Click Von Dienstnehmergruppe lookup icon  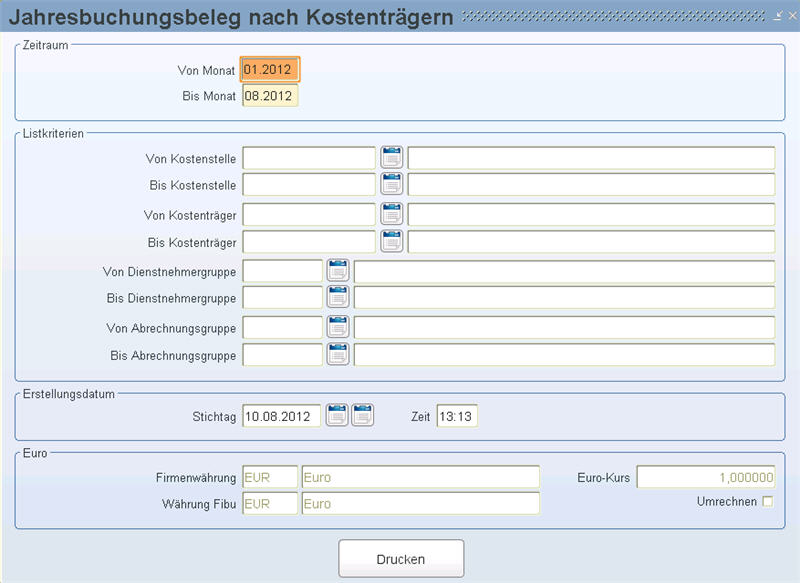coord(338,271)
